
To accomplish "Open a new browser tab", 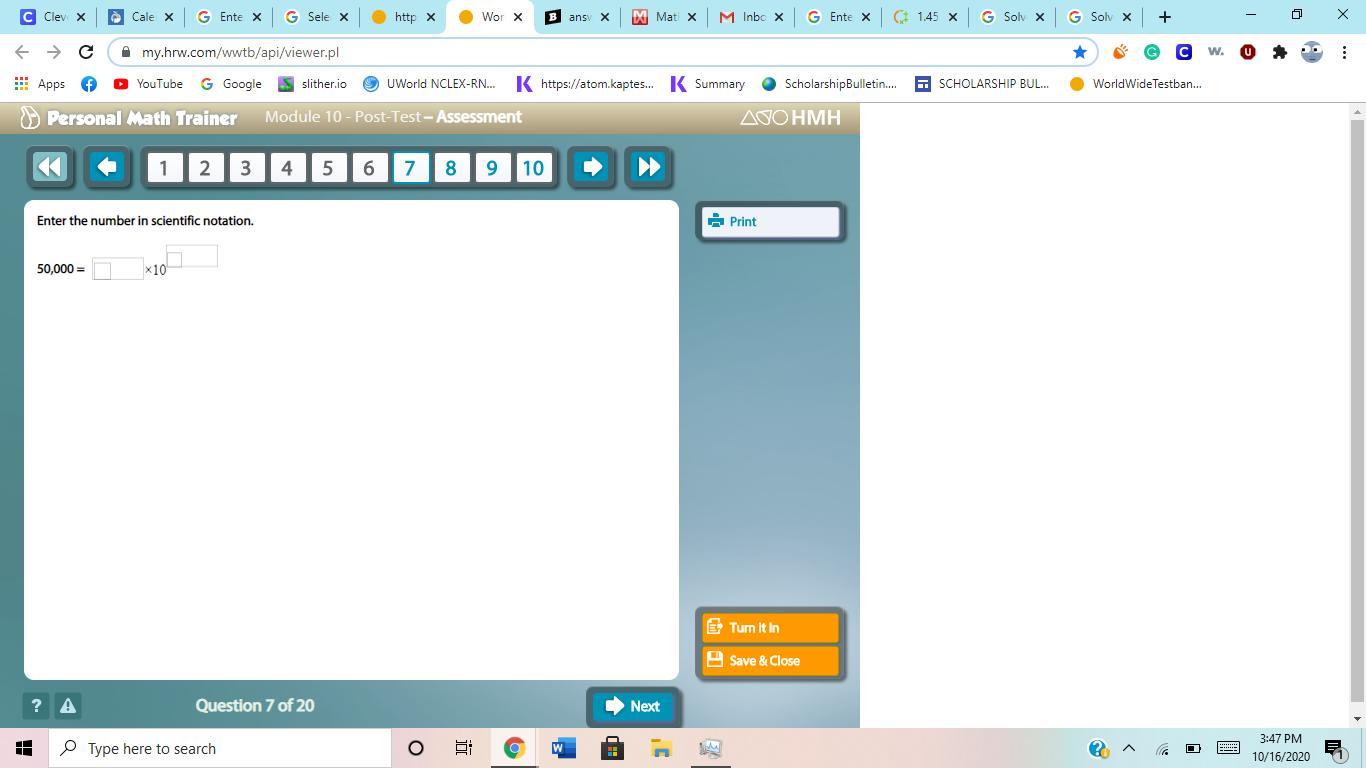I will 1165,17.
